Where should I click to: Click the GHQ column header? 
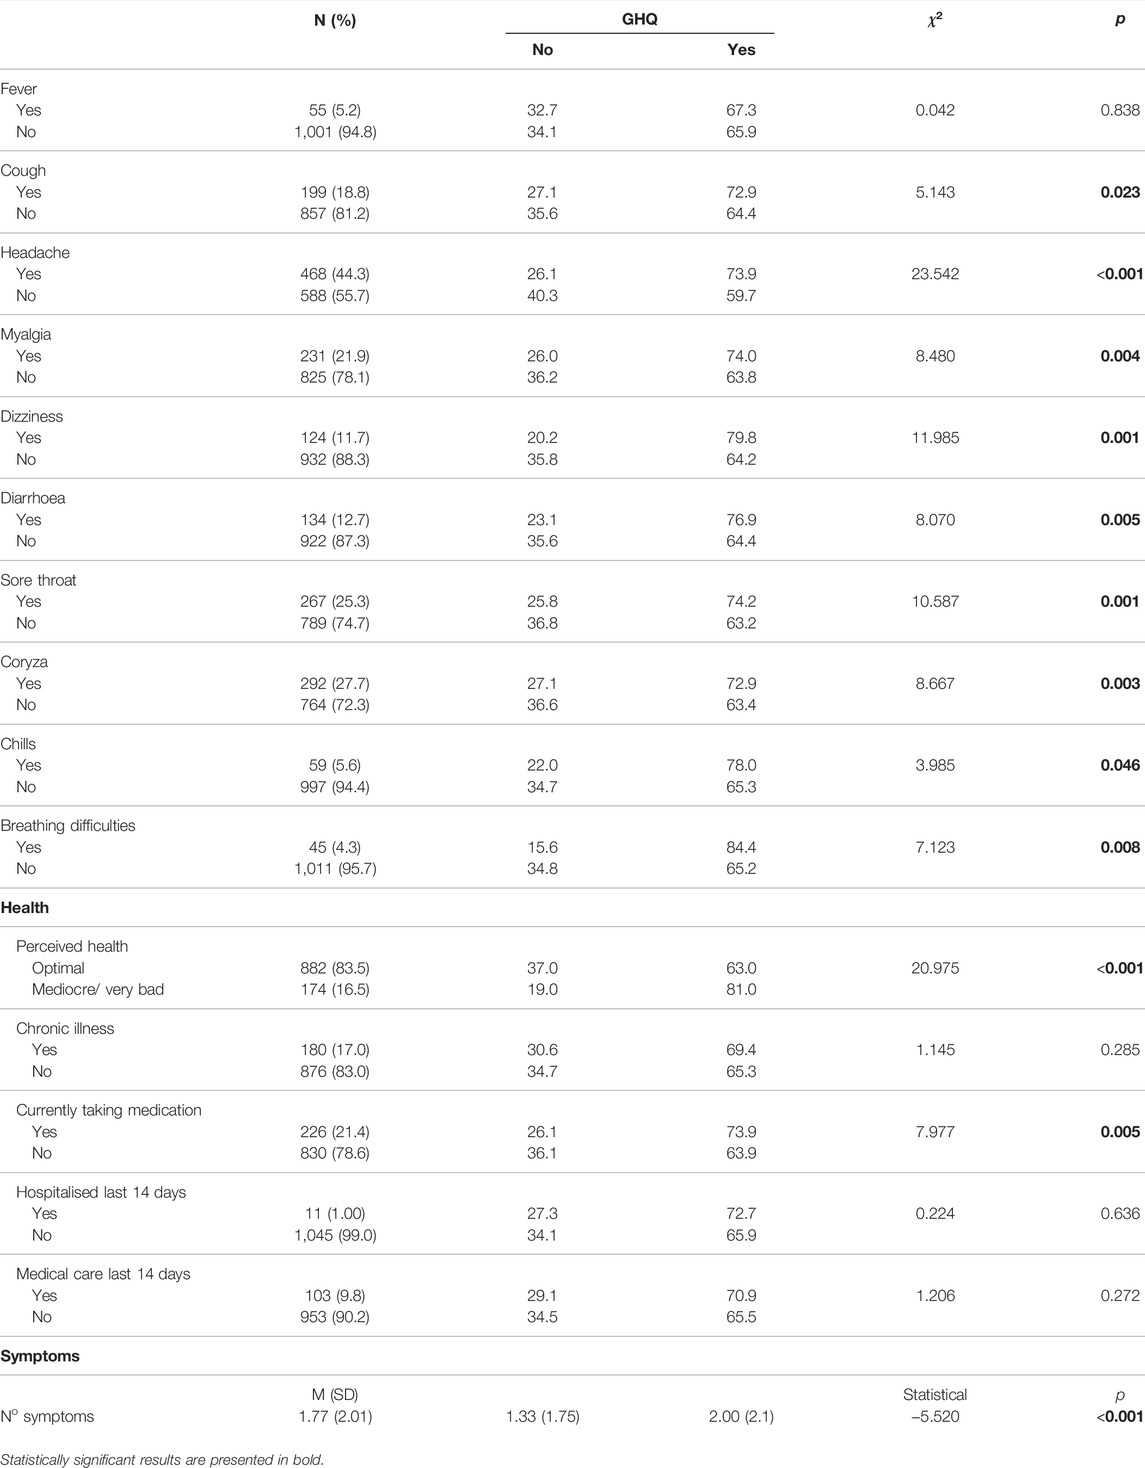coord(639,19)
